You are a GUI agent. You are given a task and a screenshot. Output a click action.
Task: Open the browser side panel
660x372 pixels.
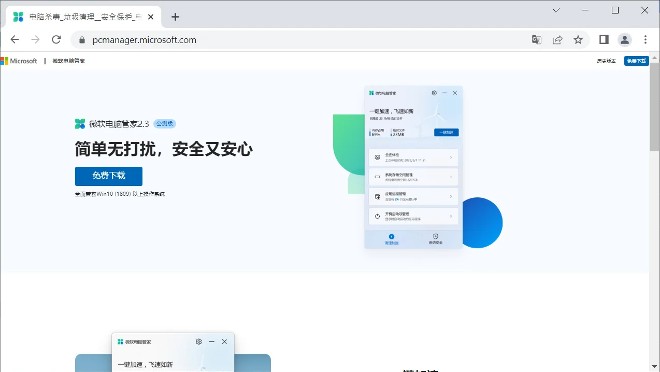click(604, 40)
